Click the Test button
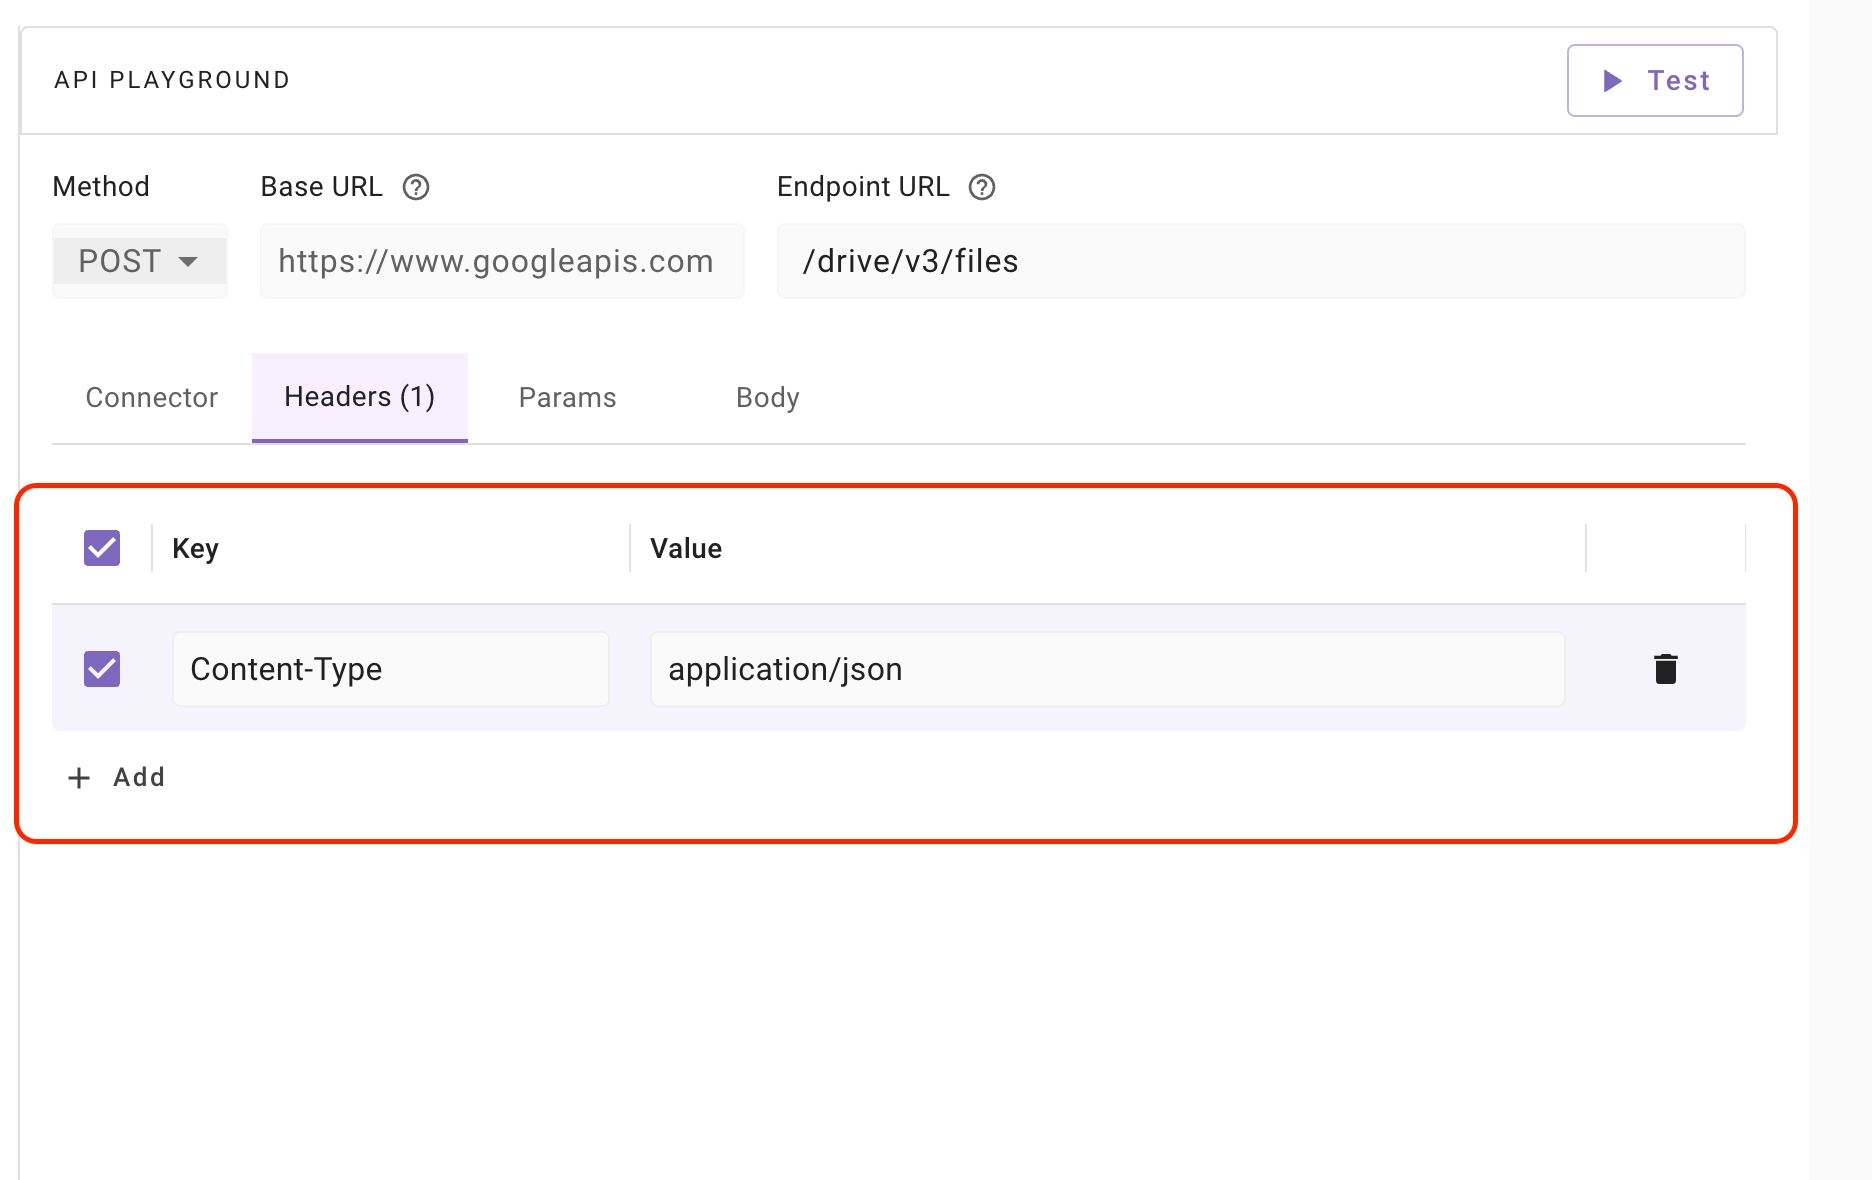 1655,80
